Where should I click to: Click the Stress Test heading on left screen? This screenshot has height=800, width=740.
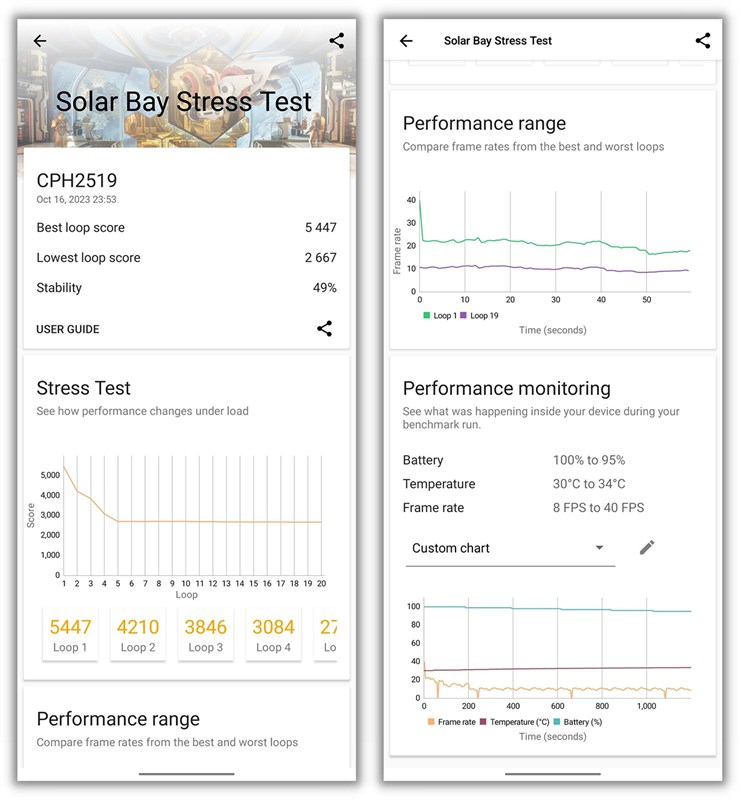[84, 388]
